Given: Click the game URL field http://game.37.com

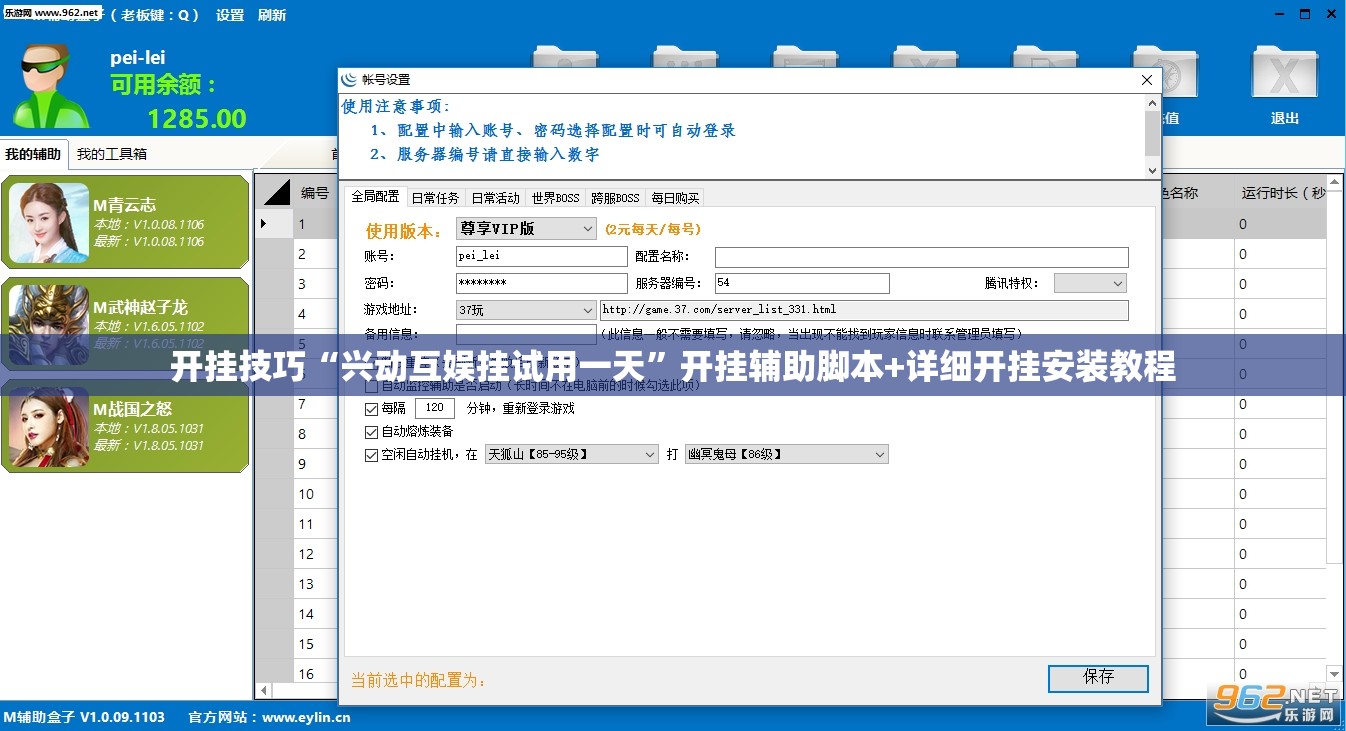Looking at the screenshot, I should 864,310.
